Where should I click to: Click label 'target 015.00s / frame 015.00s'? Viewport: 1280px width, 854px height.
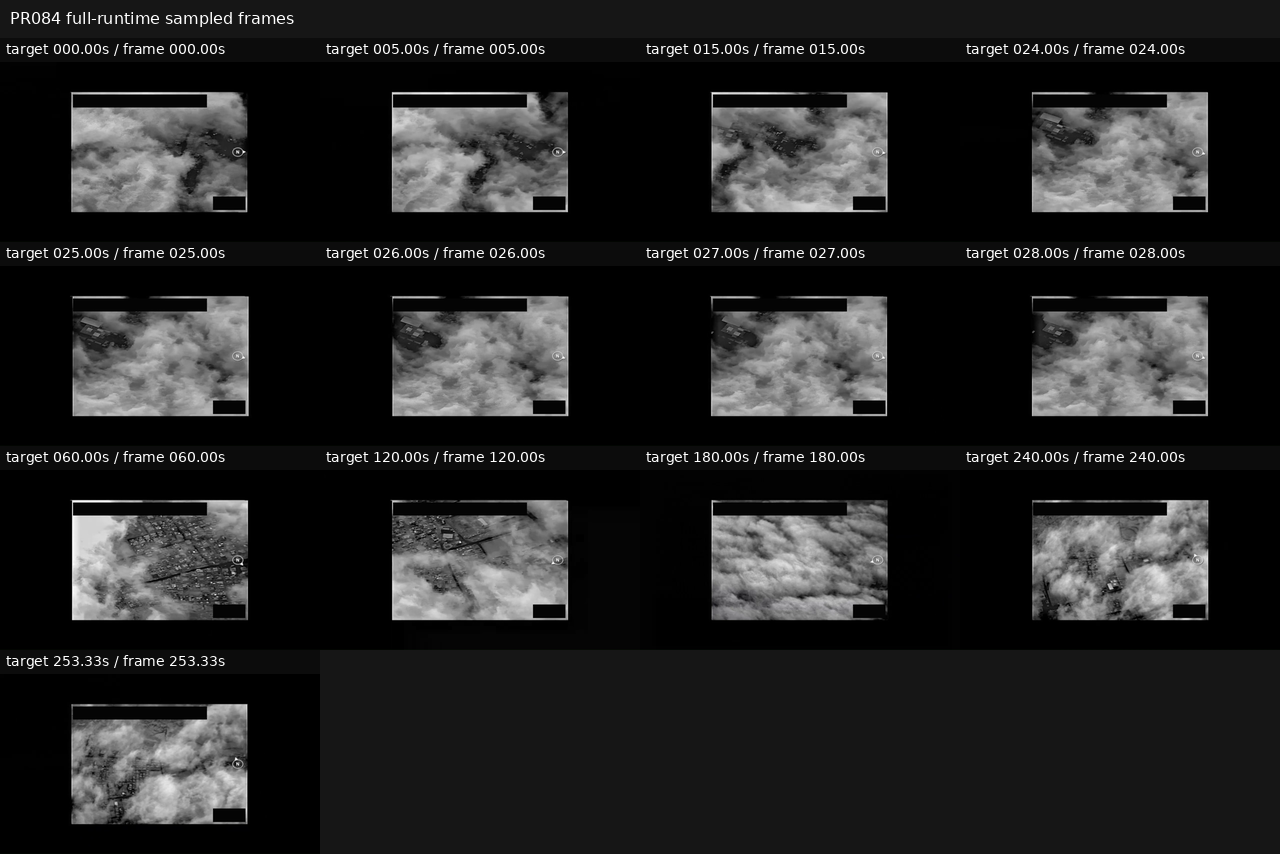pyautogui.click(x=755, y=49)
